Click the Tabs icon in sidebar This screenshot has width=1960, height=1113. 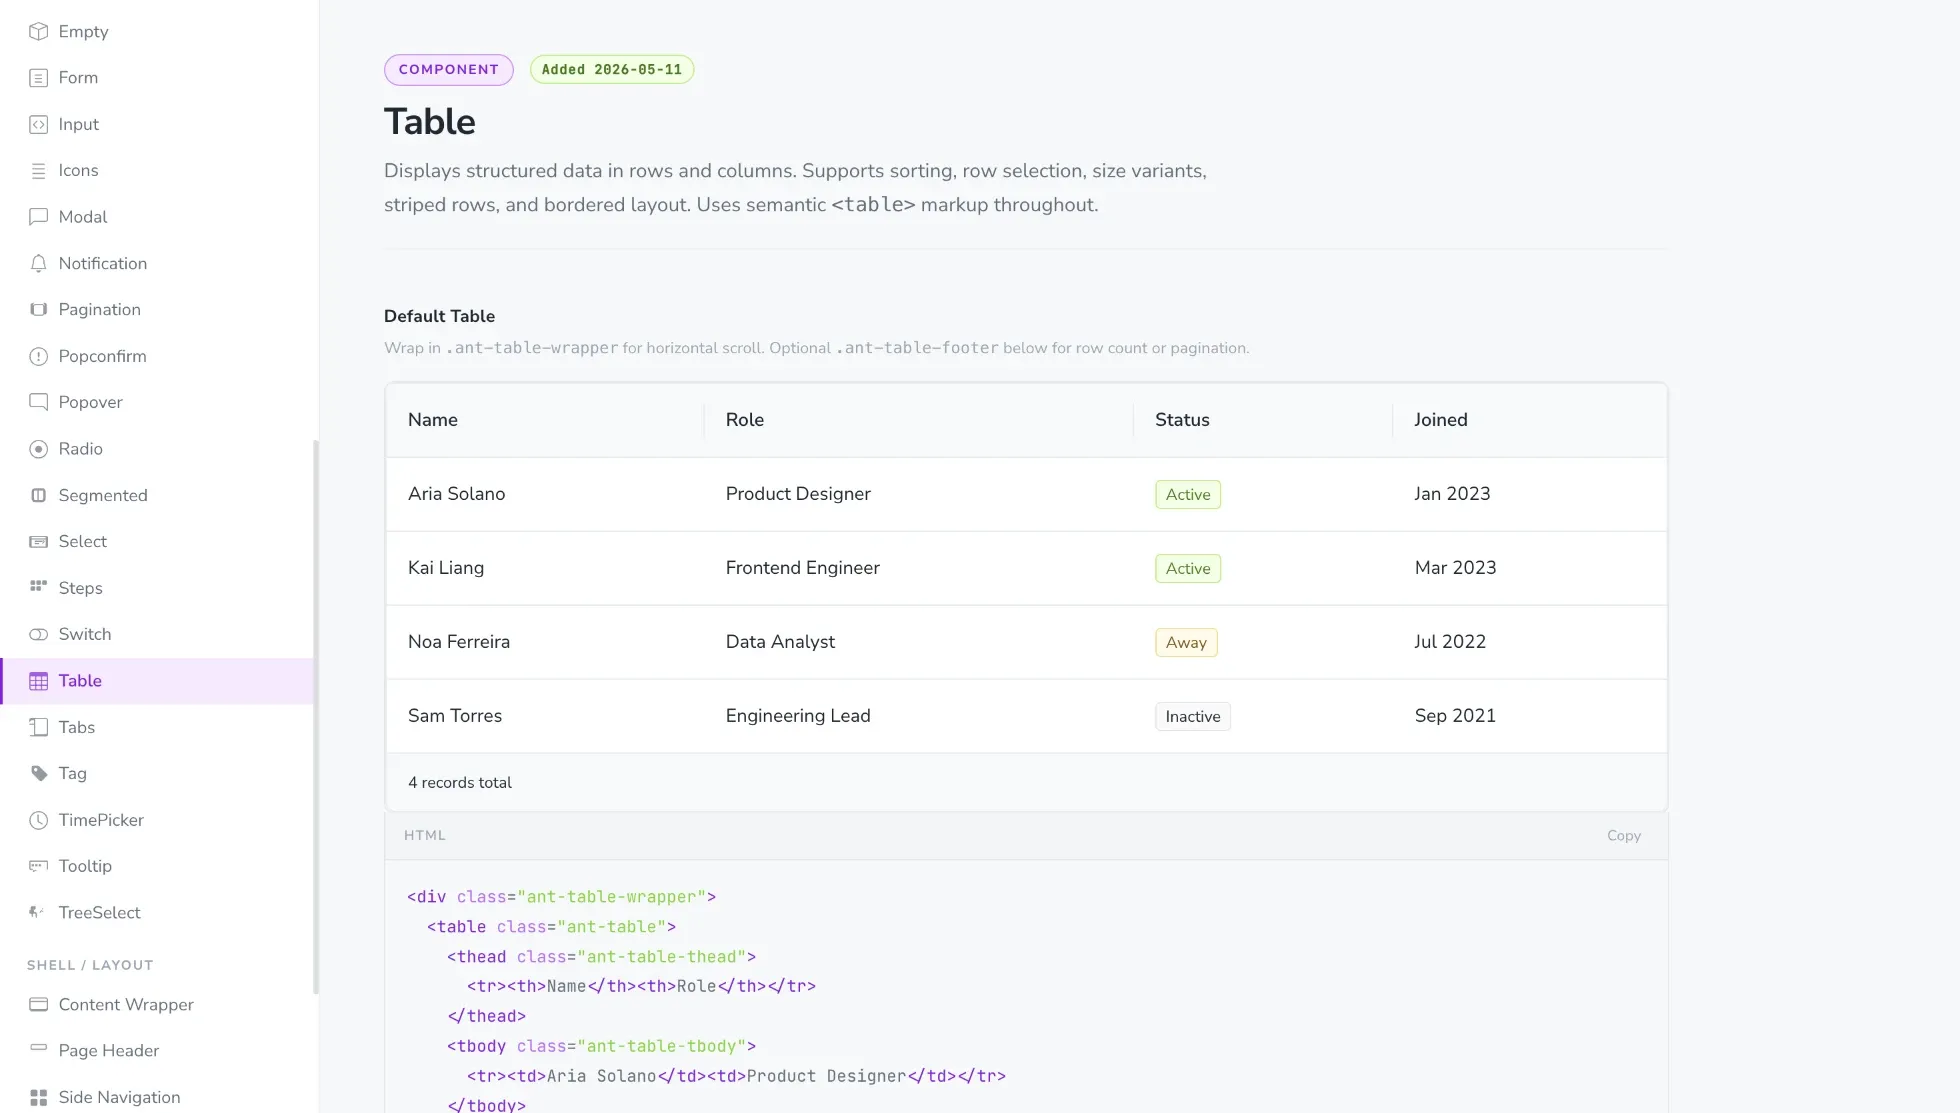coord(38,727)
